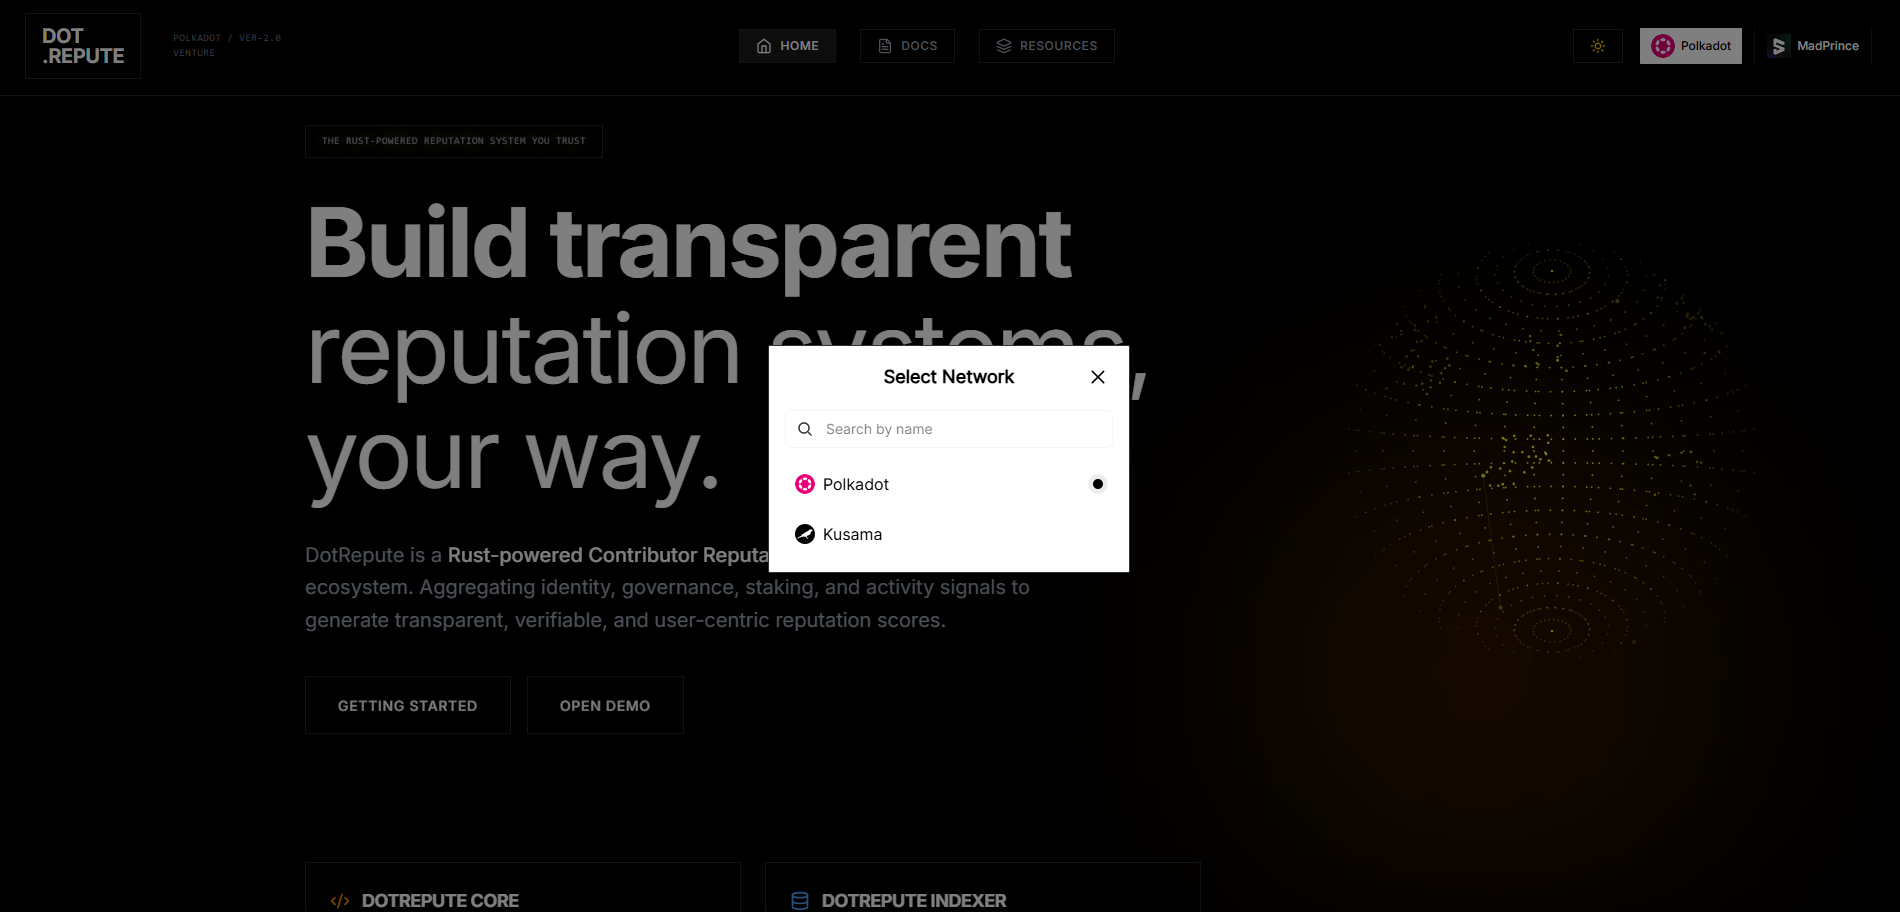Click the DotRepute Indexer database icon
The image size is (1900, 912).
(x=800, y=901)
